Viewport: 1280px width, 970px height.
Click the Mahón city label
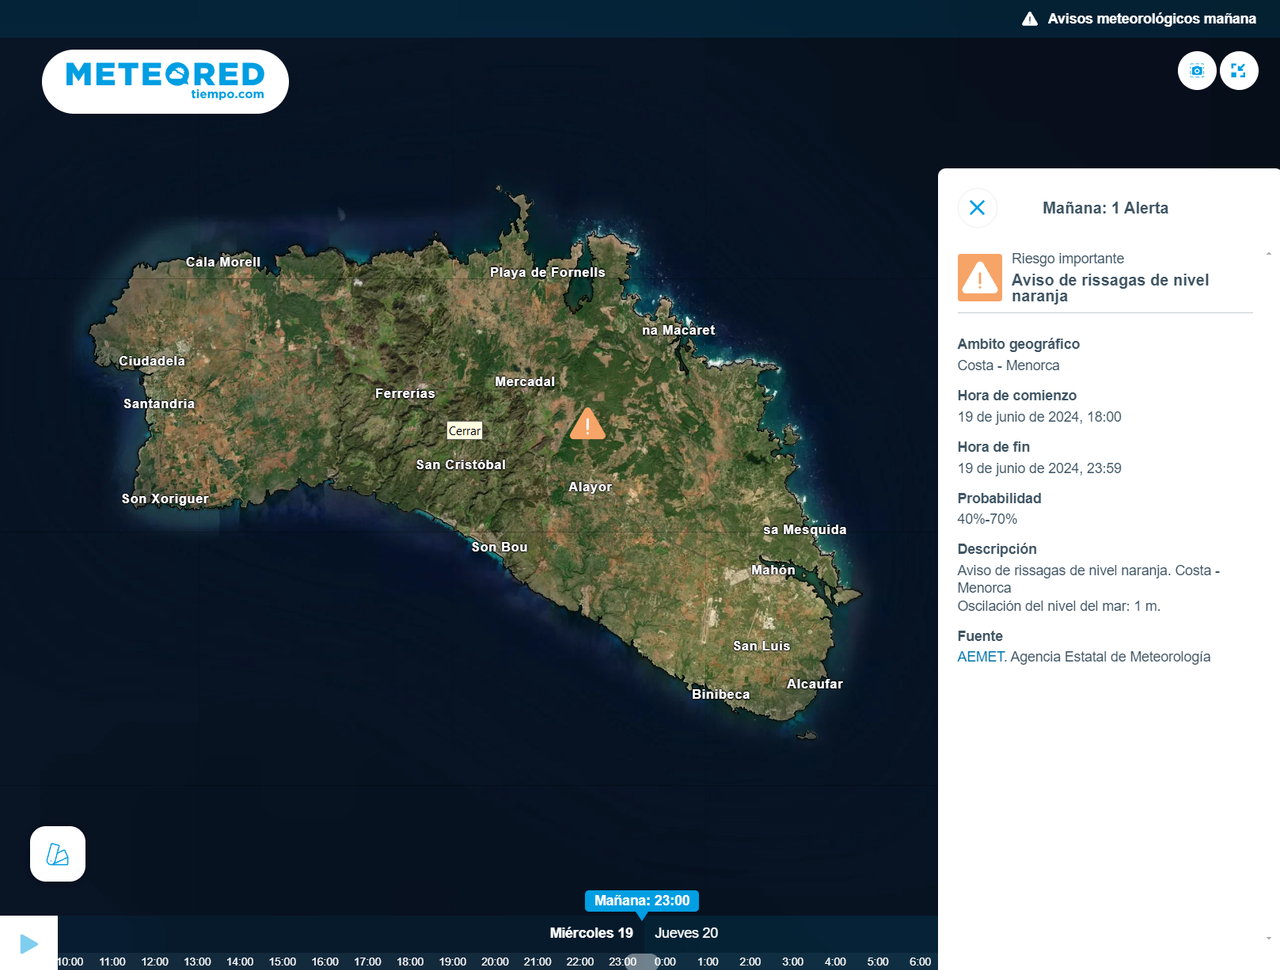click(773, 570)
